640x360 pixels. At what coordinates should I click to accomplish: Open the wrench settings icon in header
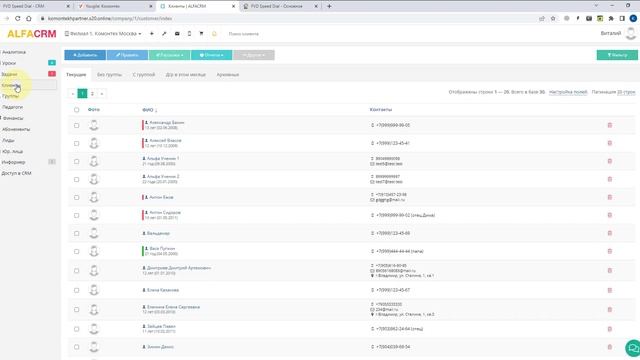(x=164, y=33)
